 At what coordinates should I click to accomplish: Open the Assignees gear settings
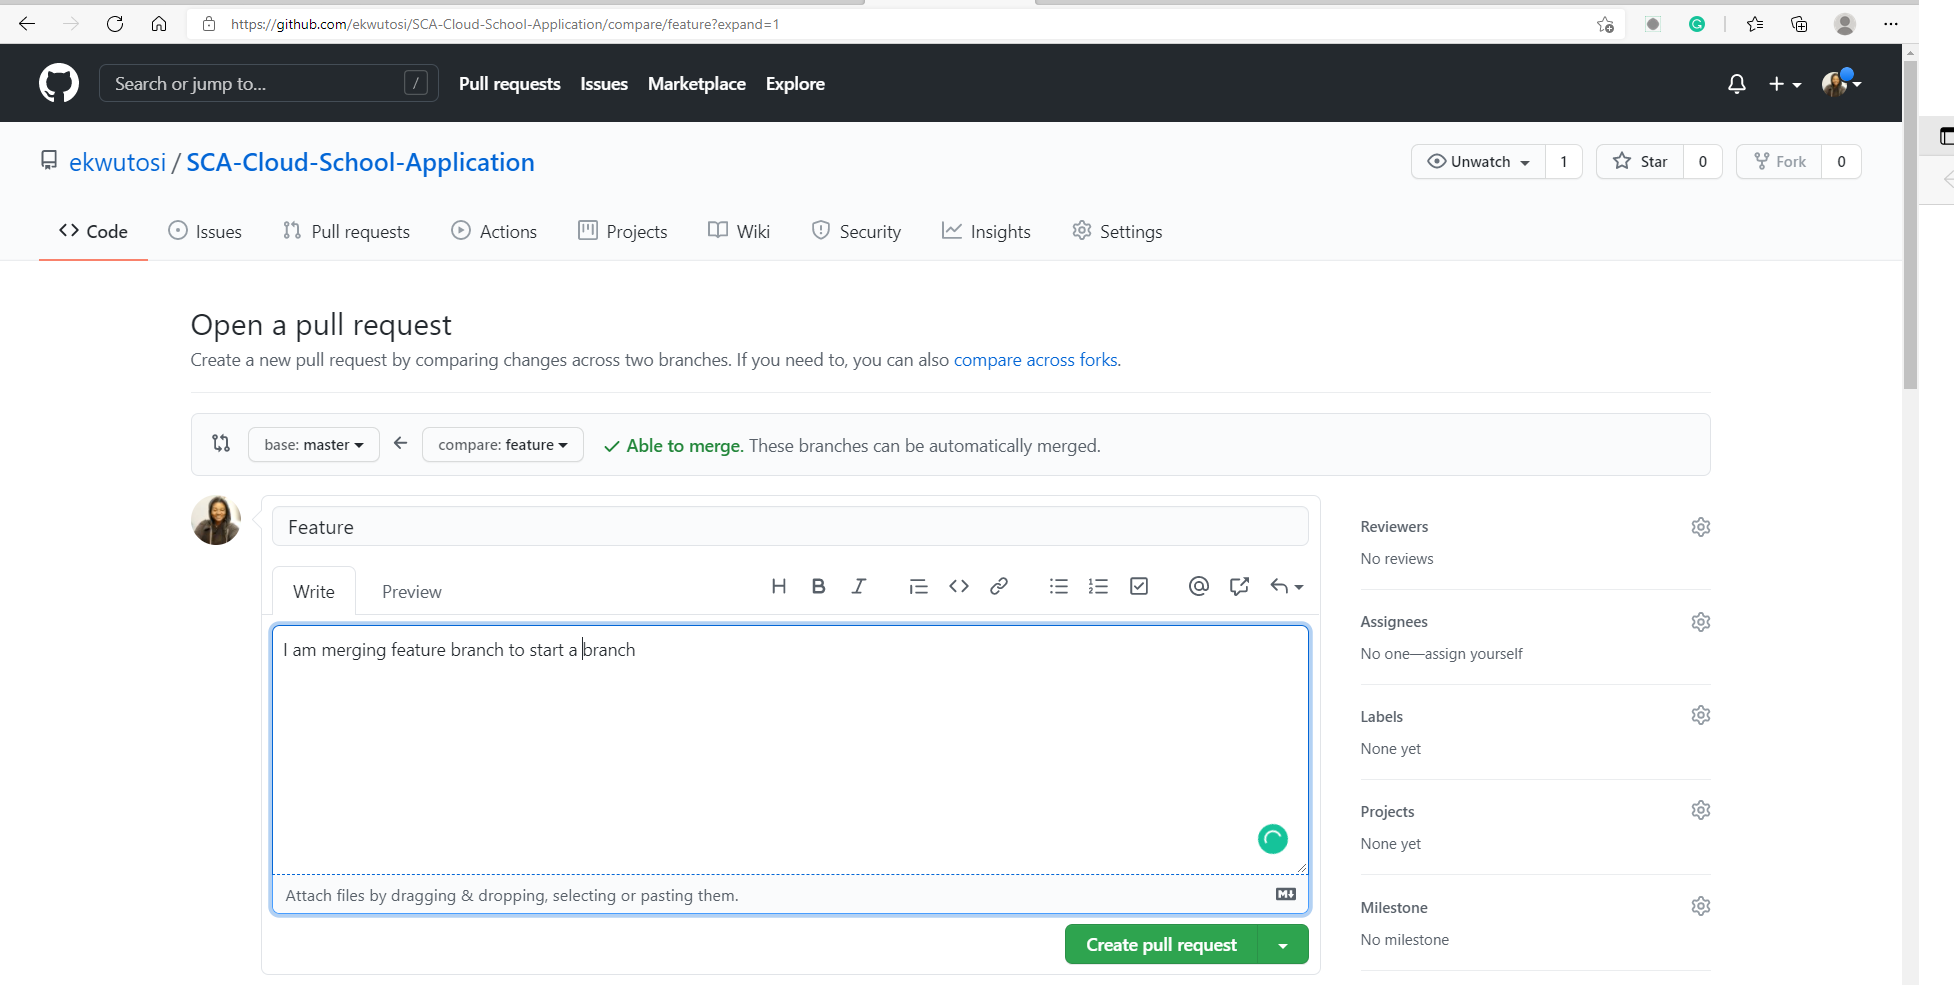pos(1701,622)
